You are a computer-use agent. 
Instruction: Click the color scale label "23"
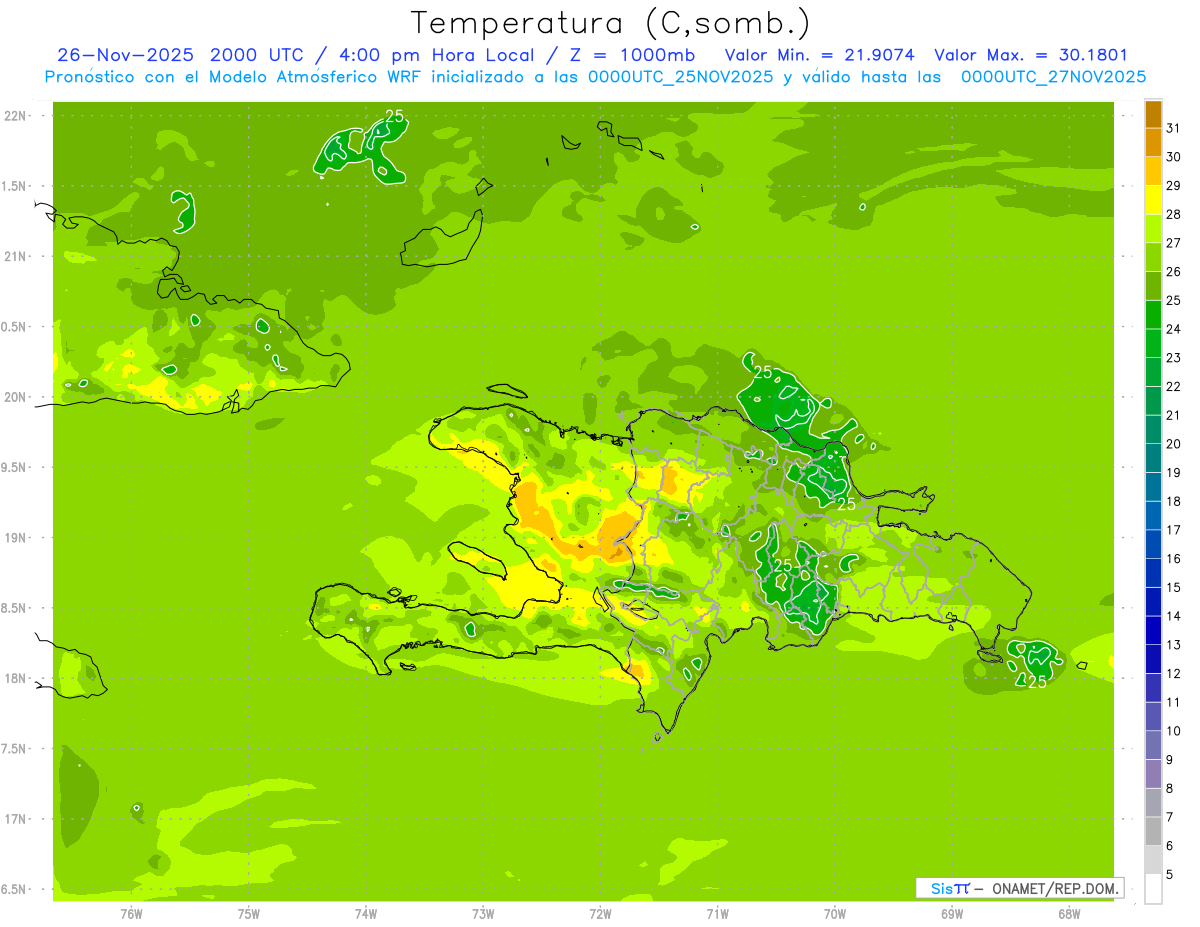tap(1174, 357)
